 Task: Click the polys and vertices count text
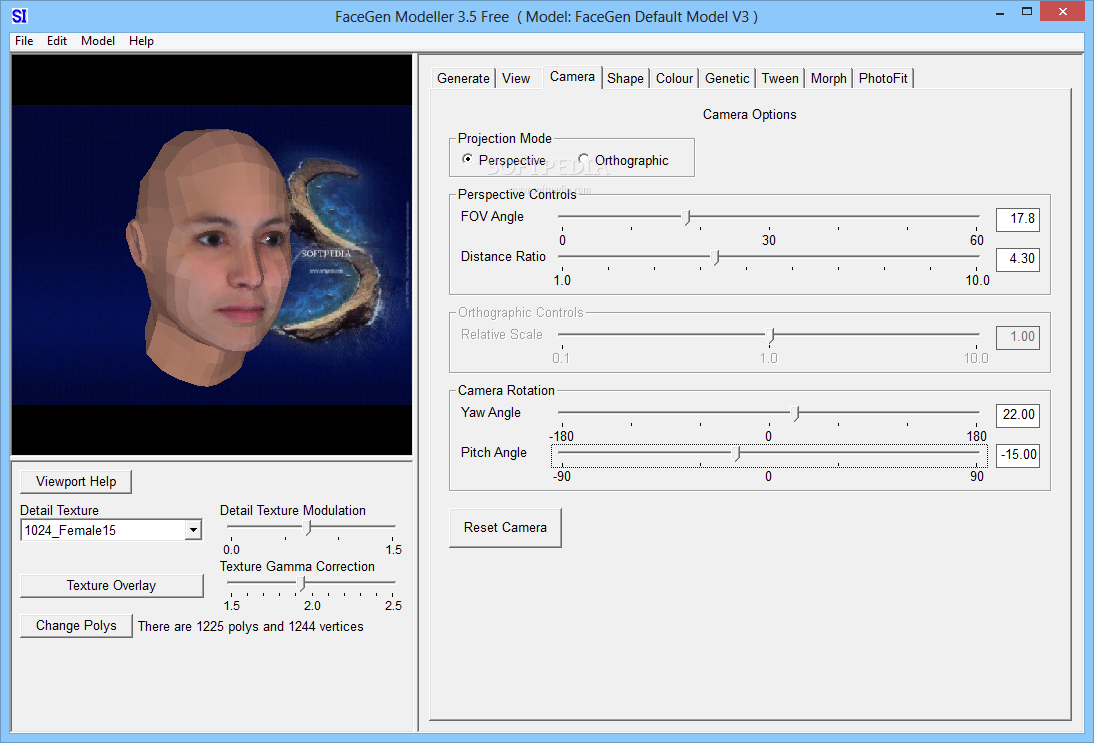coord(250,626)
